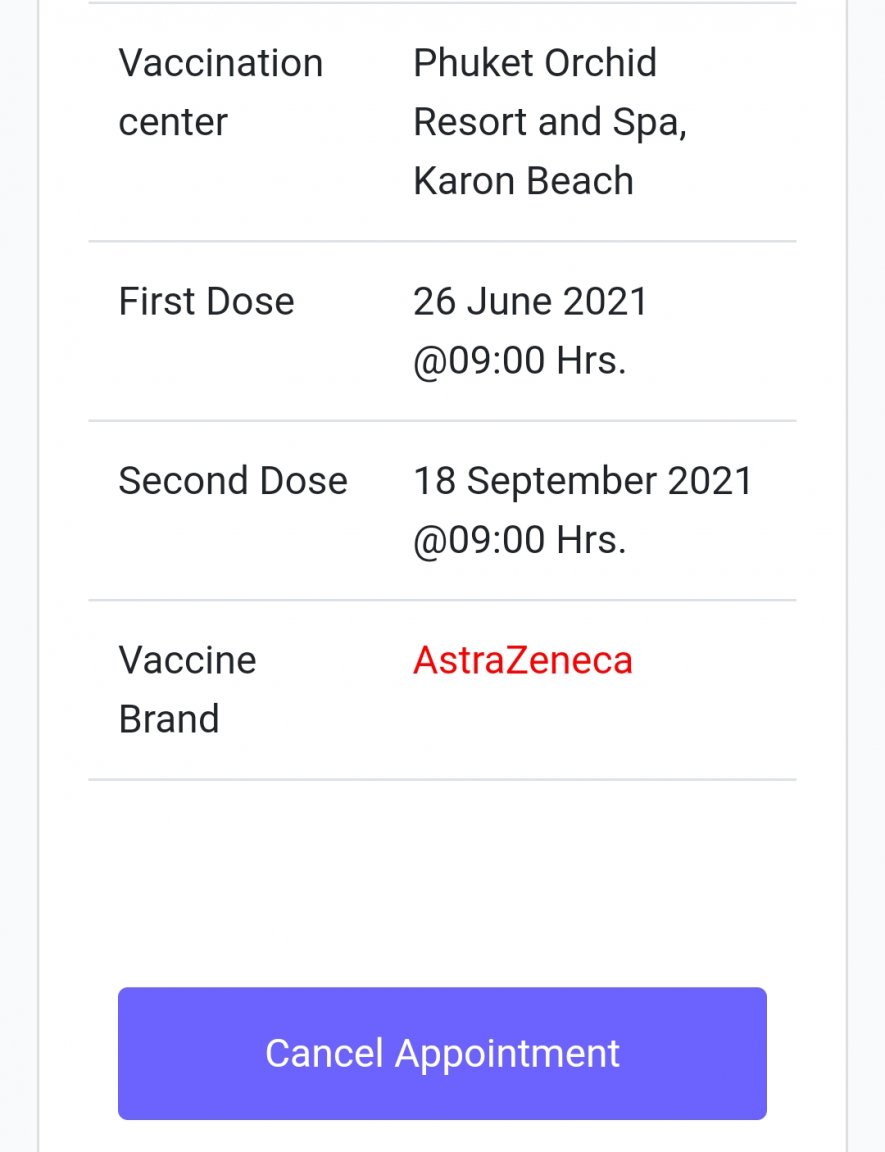The height and width of the screenshot is (1152, 885).
Task: Select the Second Dose label
Action: (233, 481)
